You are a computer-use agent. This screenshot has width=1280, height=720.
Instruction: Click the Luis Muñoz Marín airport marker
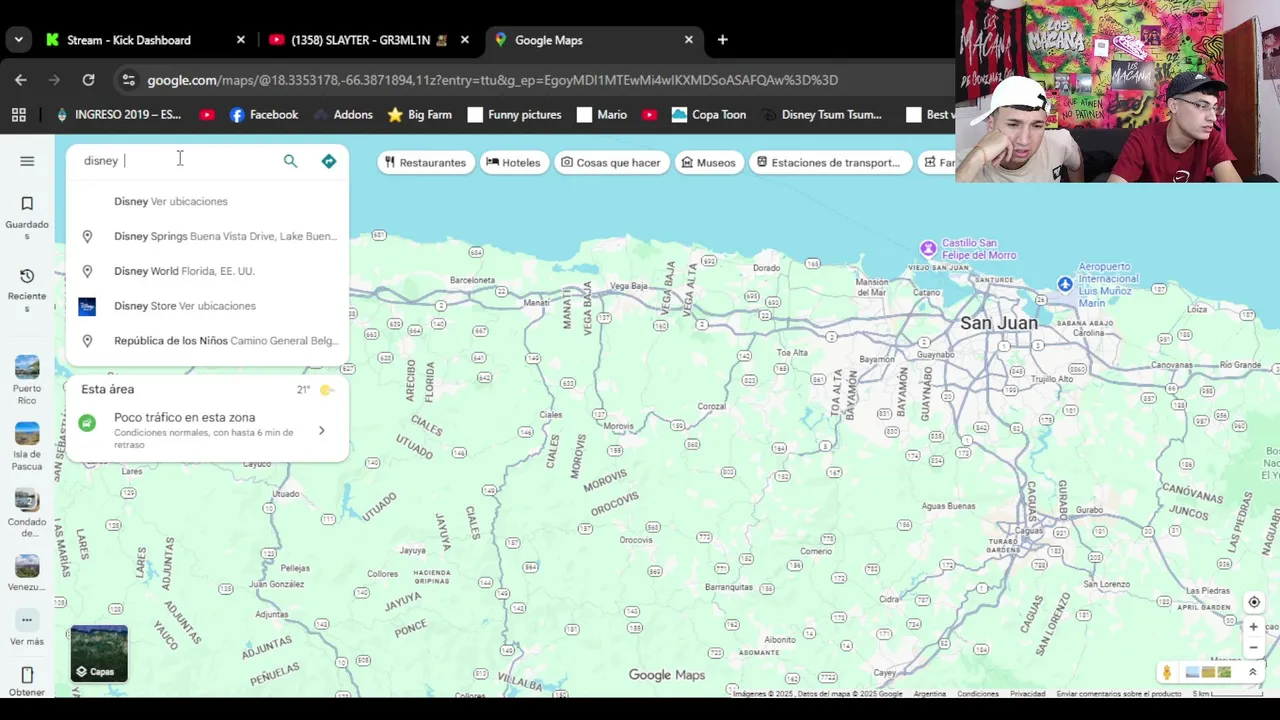(1065, 285)
